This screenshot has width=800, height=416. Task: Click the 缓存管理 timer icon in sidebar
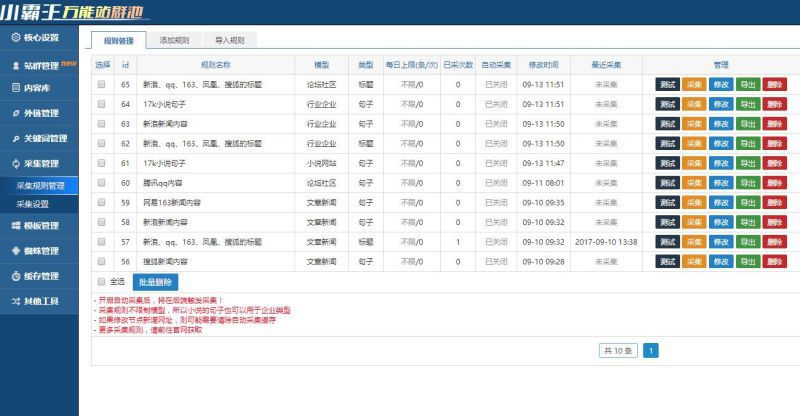pos(16,276)
